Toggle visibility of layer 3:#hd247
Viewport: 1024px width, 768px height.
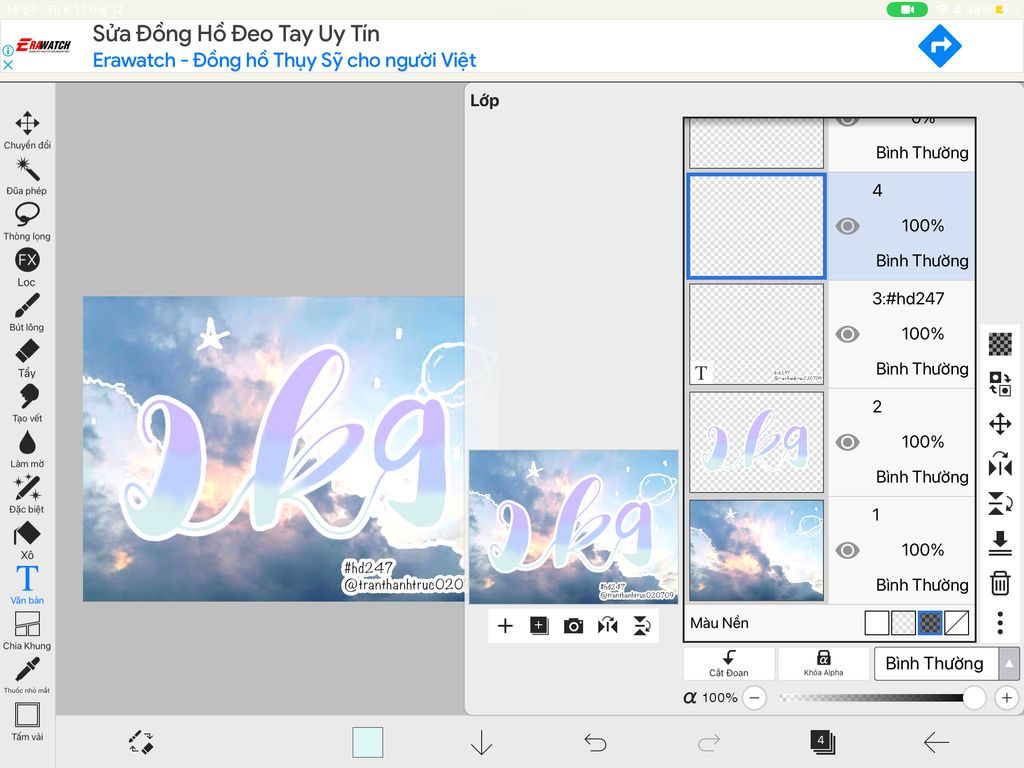coord(847,334)
